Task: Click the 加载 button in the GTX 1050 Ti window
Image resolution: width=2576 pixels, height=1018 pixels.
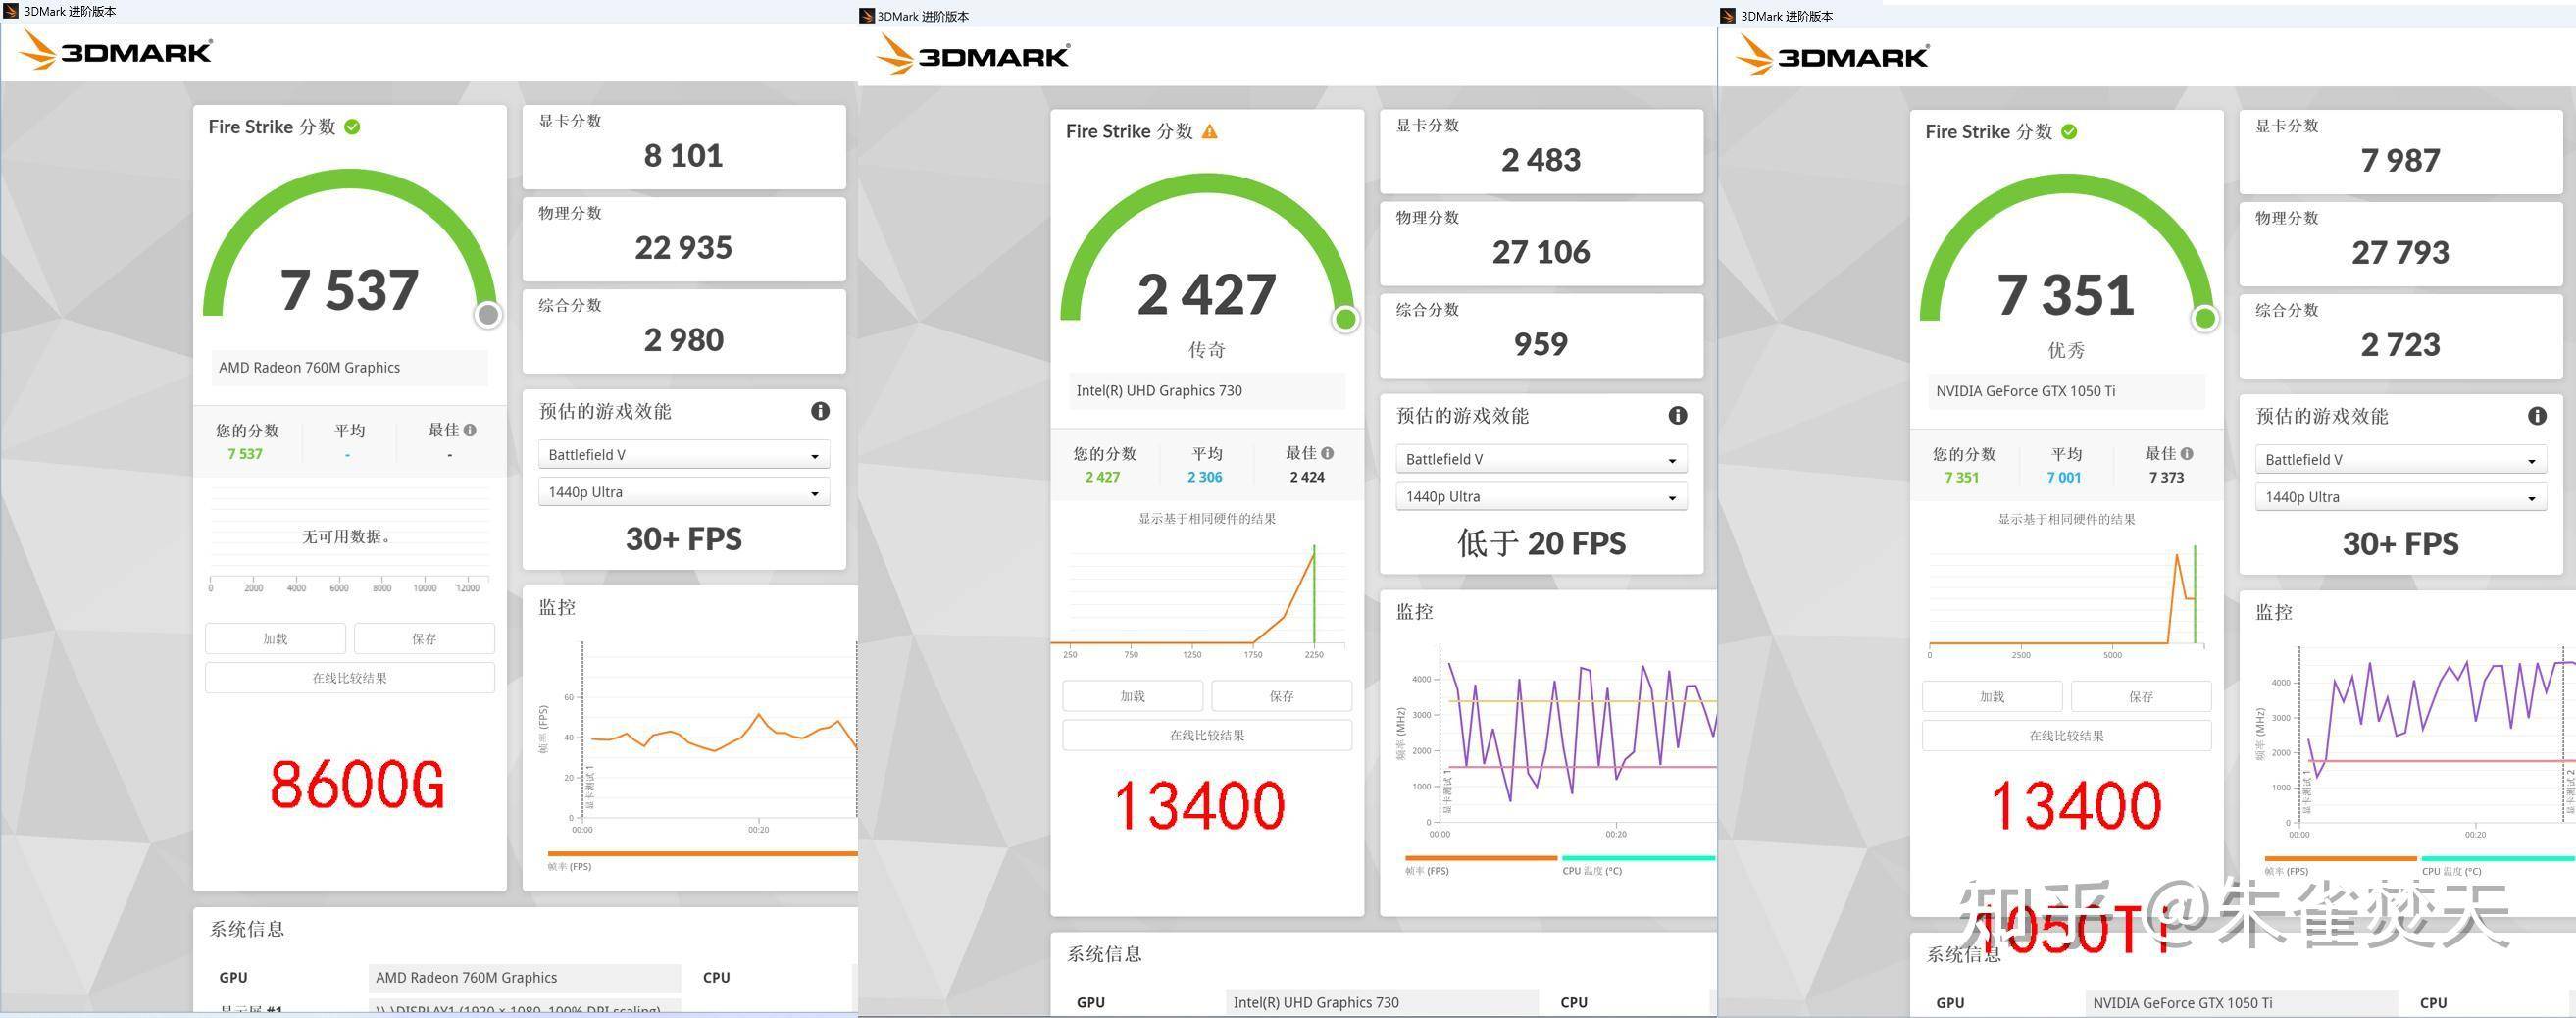Action: pos(1992,696)
